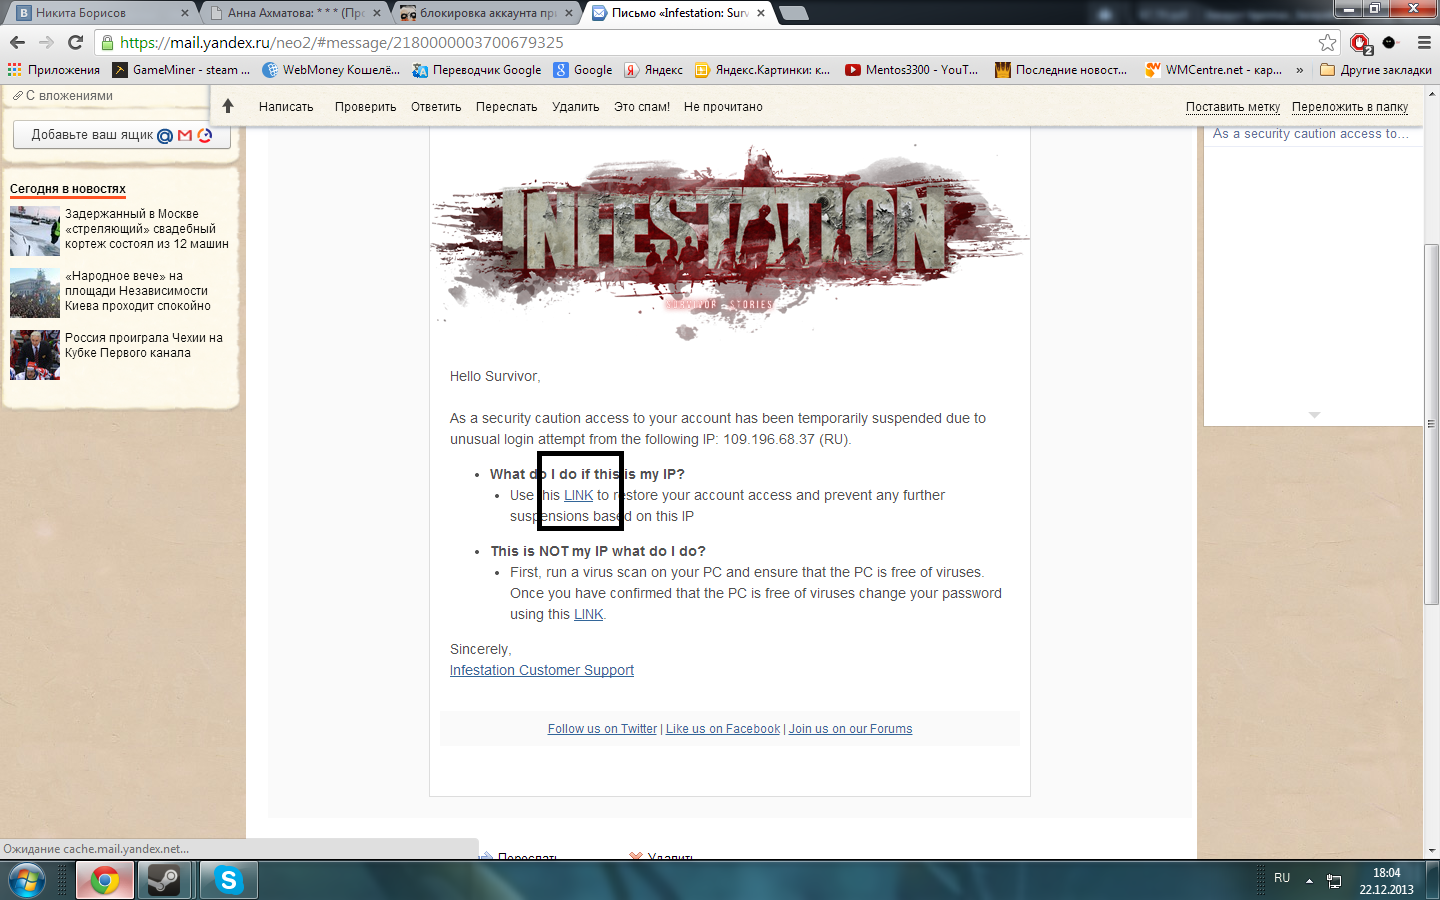Open the Google bookmark
Screen dimensions: 1440x900
point(583,70)
